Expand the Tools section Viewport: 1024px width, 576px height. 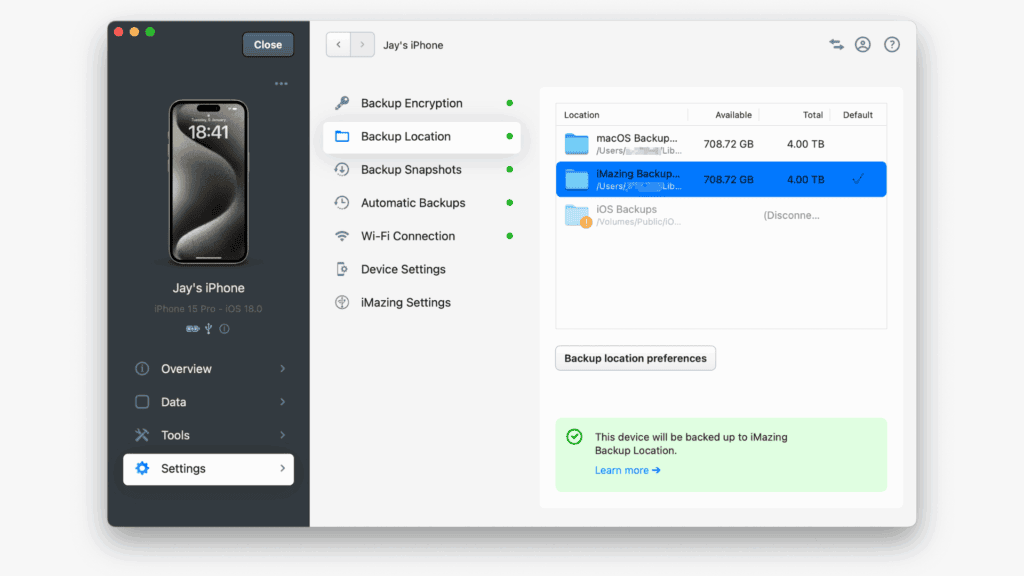(208, 435)
